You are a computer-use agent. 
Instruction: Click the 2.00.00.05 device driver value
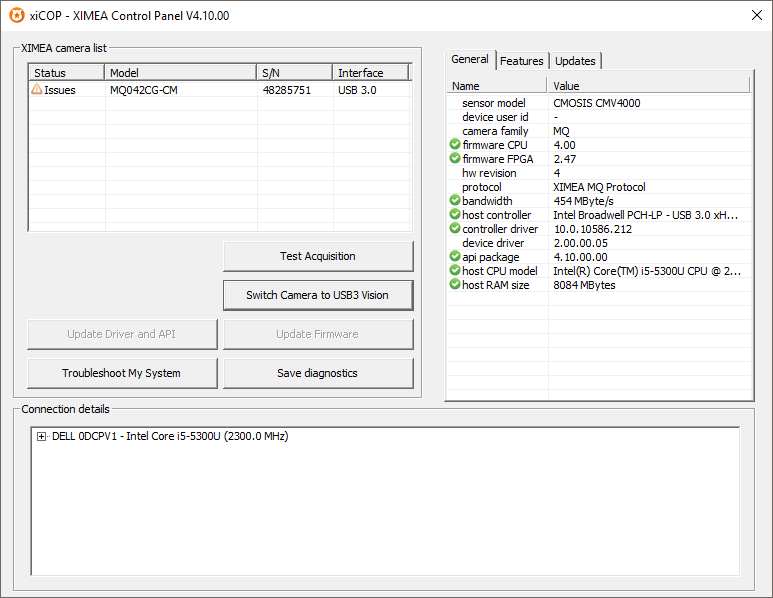(x=580, y=243)
